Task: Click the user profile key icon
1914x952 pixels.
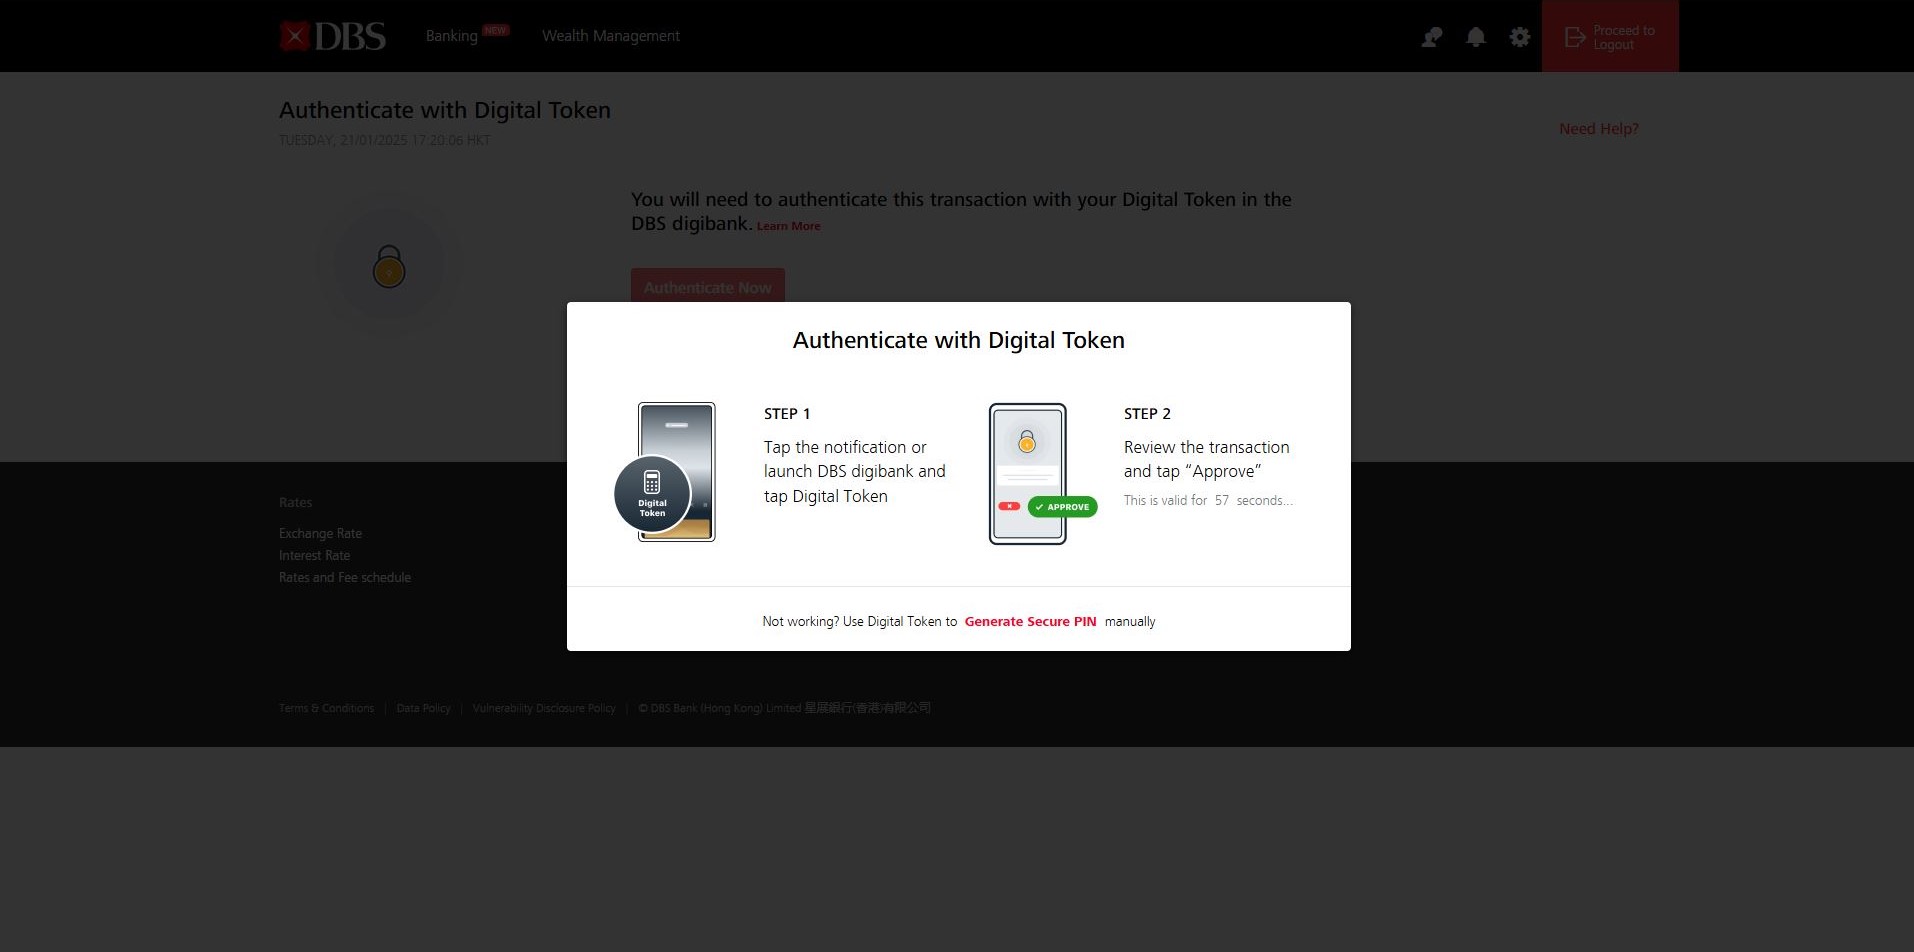Action: click(x=1431, y=37)
